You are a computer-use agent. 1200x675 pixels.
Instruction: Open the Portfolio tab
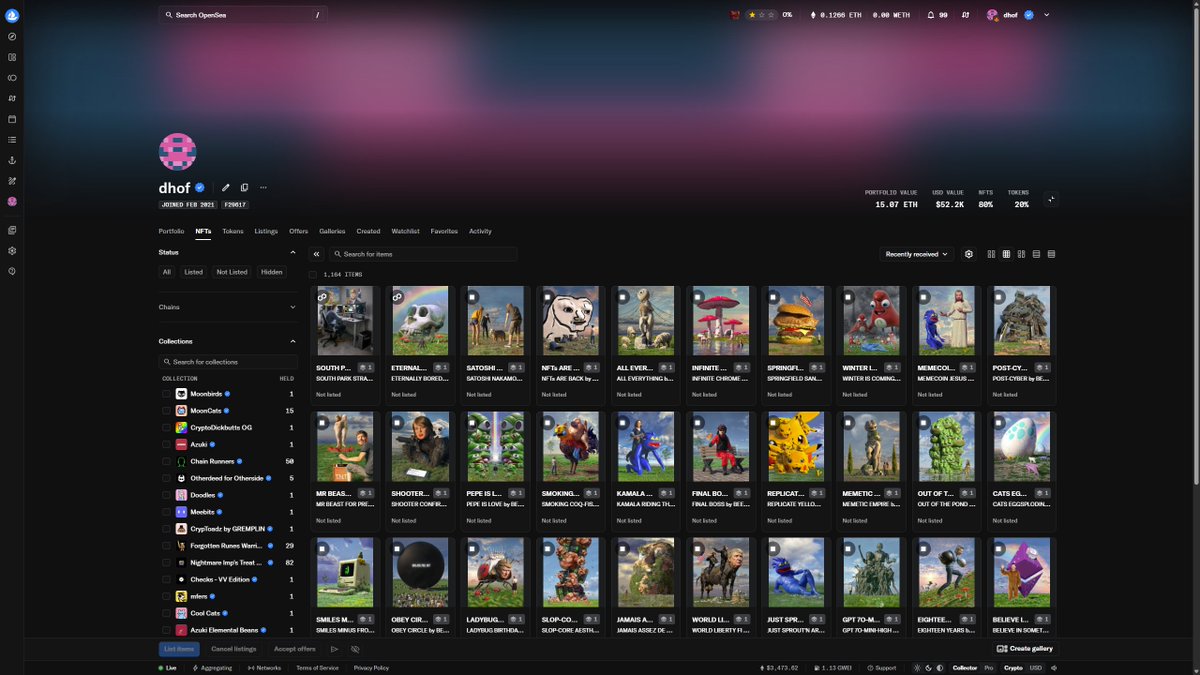pyautogui.click(x=171, y=231)
